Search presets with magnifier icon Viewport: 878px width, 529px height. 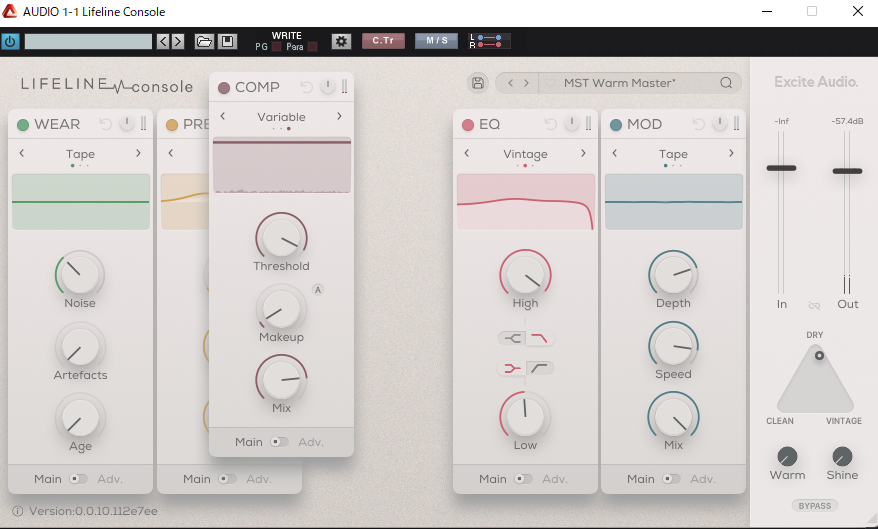click(x=726, y=83)
